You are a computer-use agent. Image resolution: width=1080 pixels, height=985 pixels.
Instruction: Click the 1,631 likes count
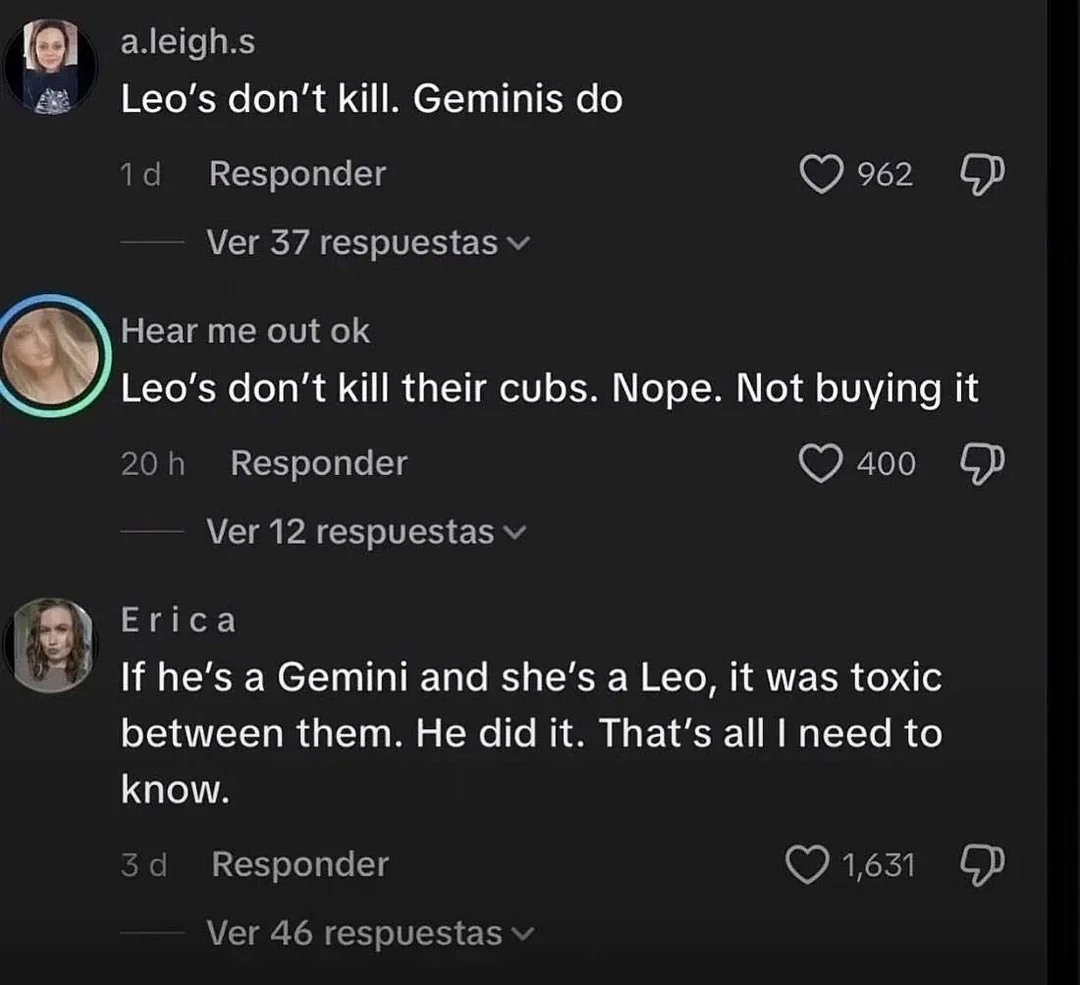pyautogui.click(x=879, y=865)
